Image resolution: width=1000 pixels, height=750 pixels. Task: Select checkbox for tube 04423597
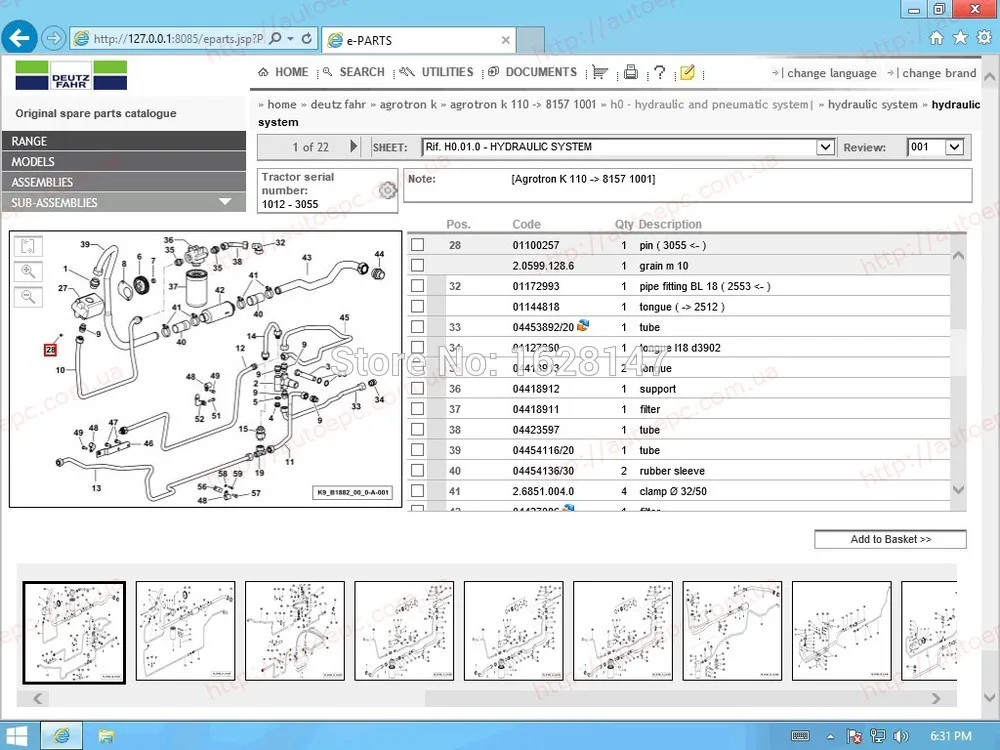(418, 429)
